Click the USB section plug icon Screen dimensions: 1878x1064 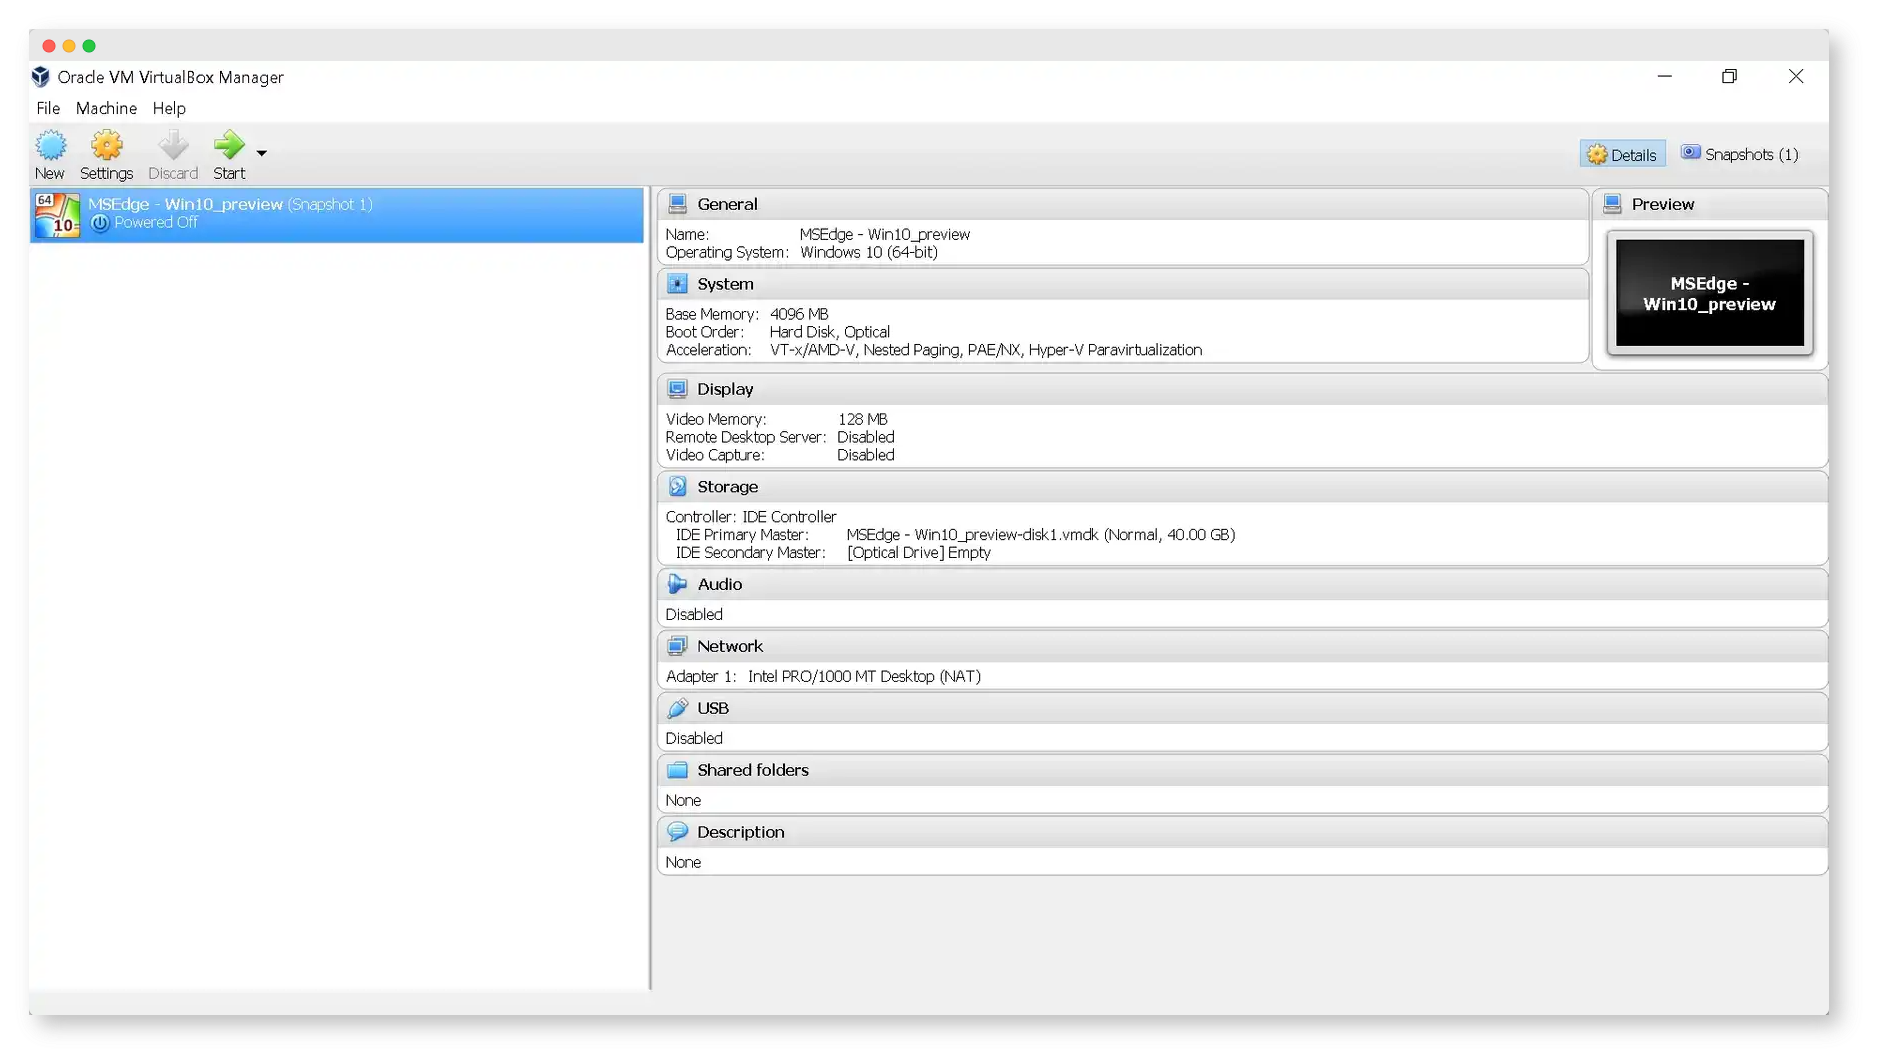pos(677,708)
